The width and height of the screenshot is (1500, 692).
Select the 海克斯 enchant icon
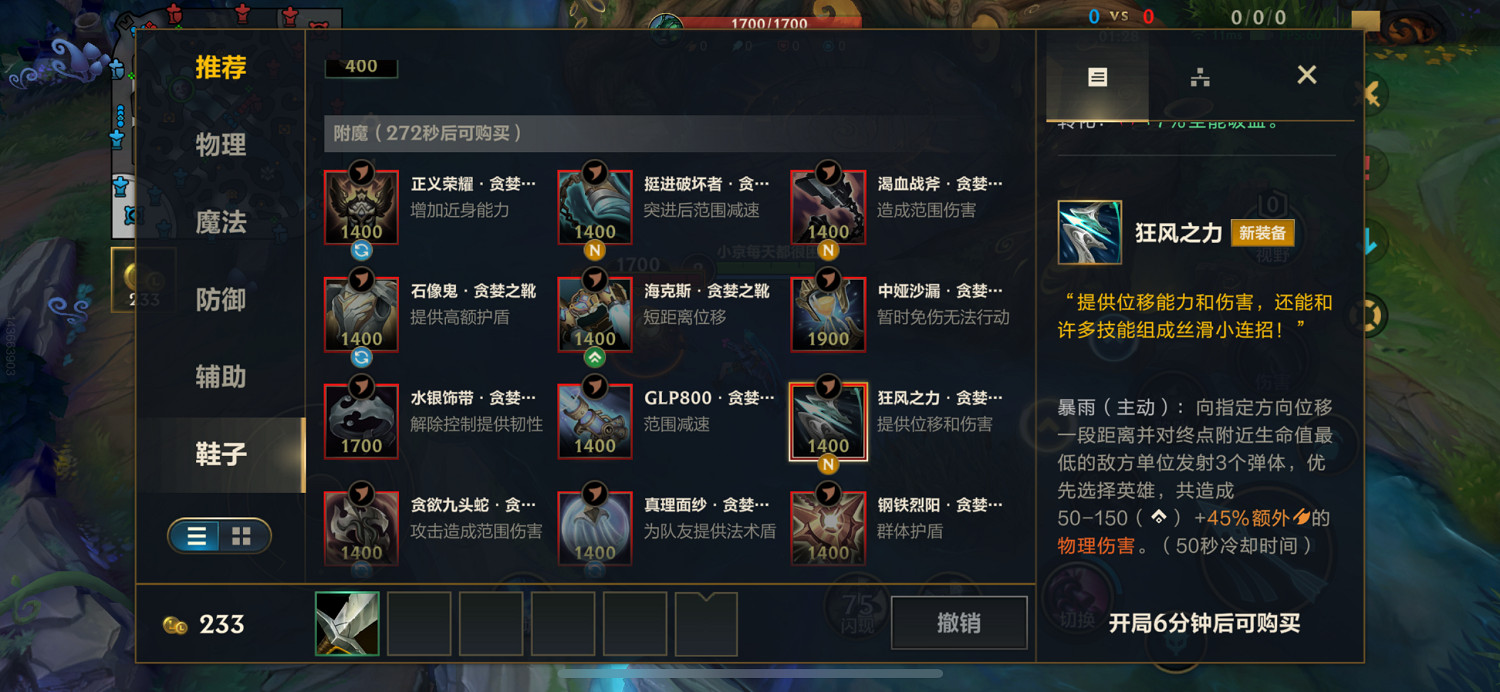coord(595,314)
